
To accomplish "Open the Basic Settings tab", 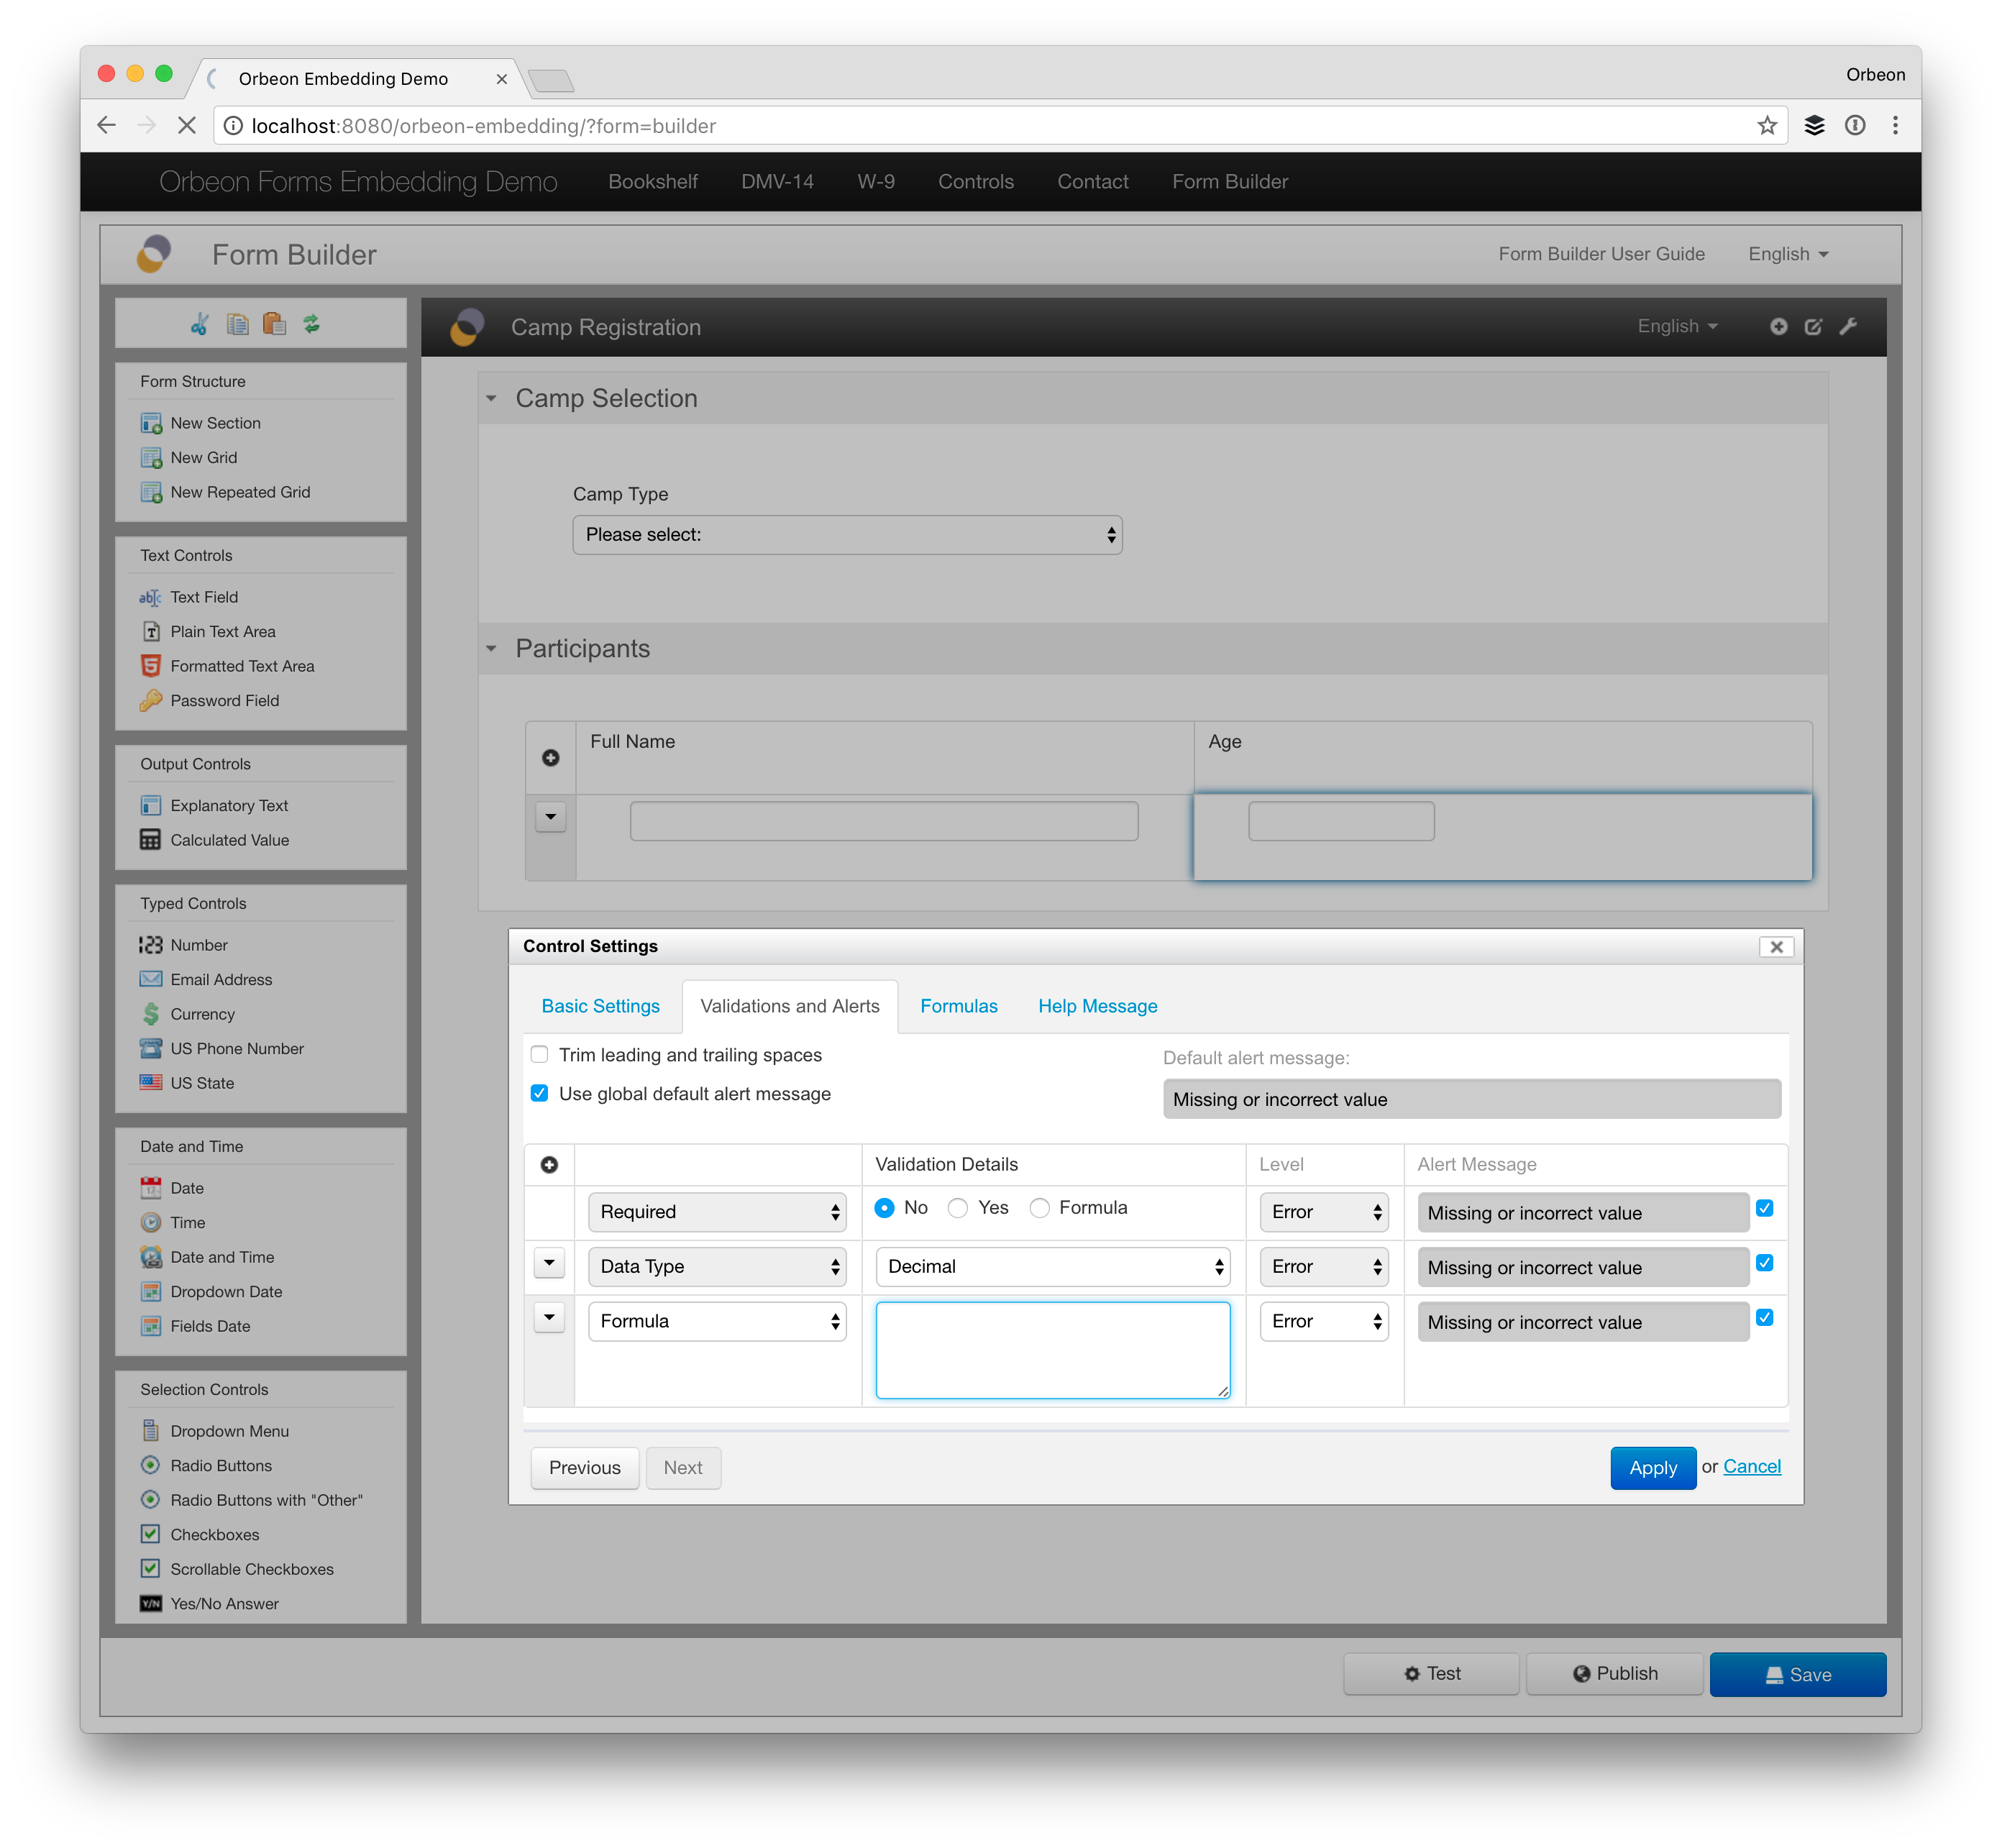I will (600, 1006).
